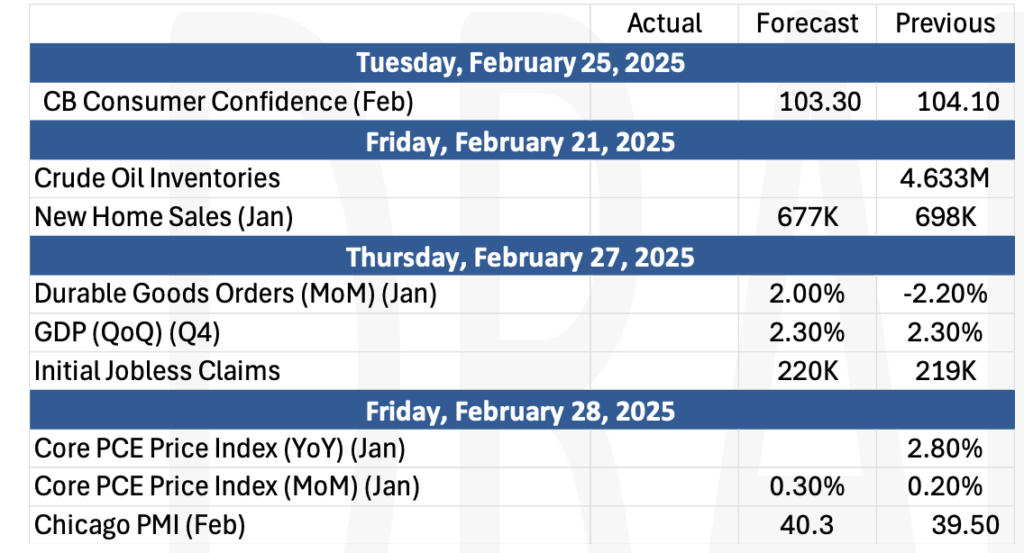Click the Friday, February 28, 2025 banner
The height and width of the screenshot is (553, 1024).
point(522,410)
